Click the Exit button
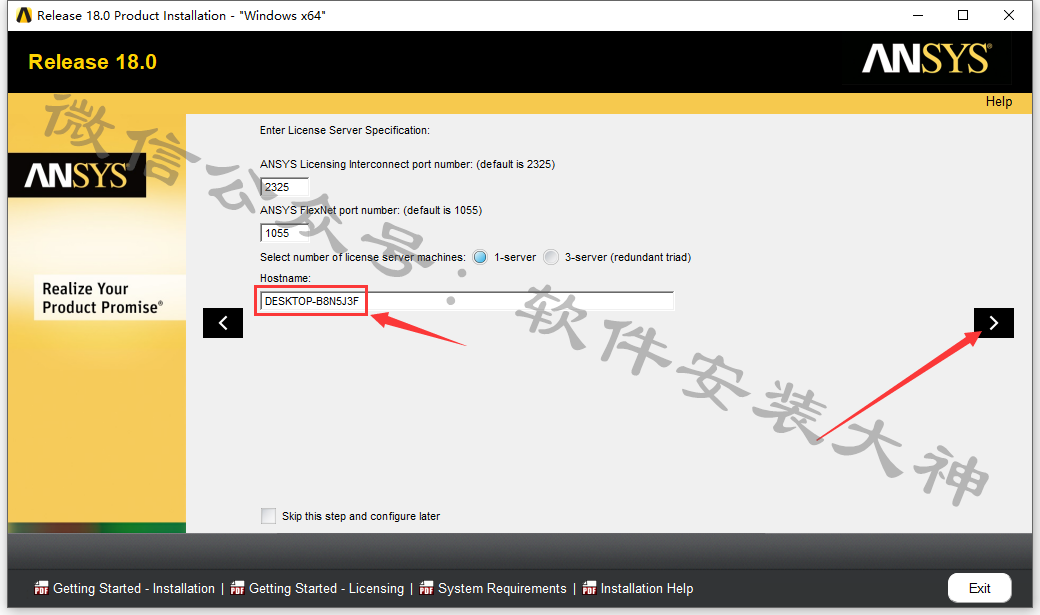This screenshot has width=1040, height=615. click(980, 588)
